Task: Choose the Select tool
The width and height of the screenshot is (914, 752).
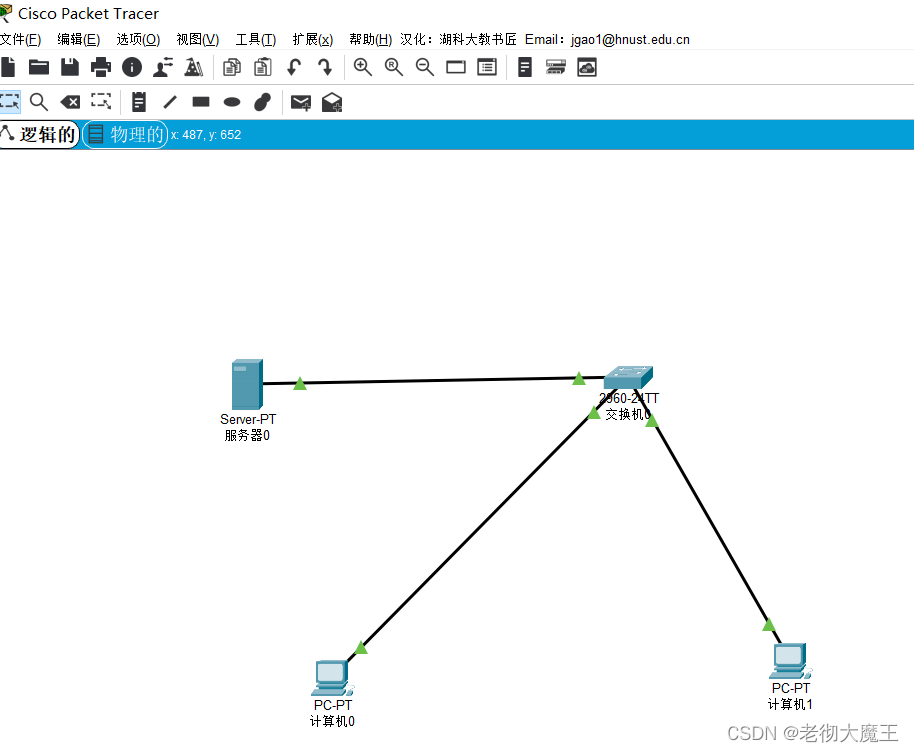Action: point(9,101)
